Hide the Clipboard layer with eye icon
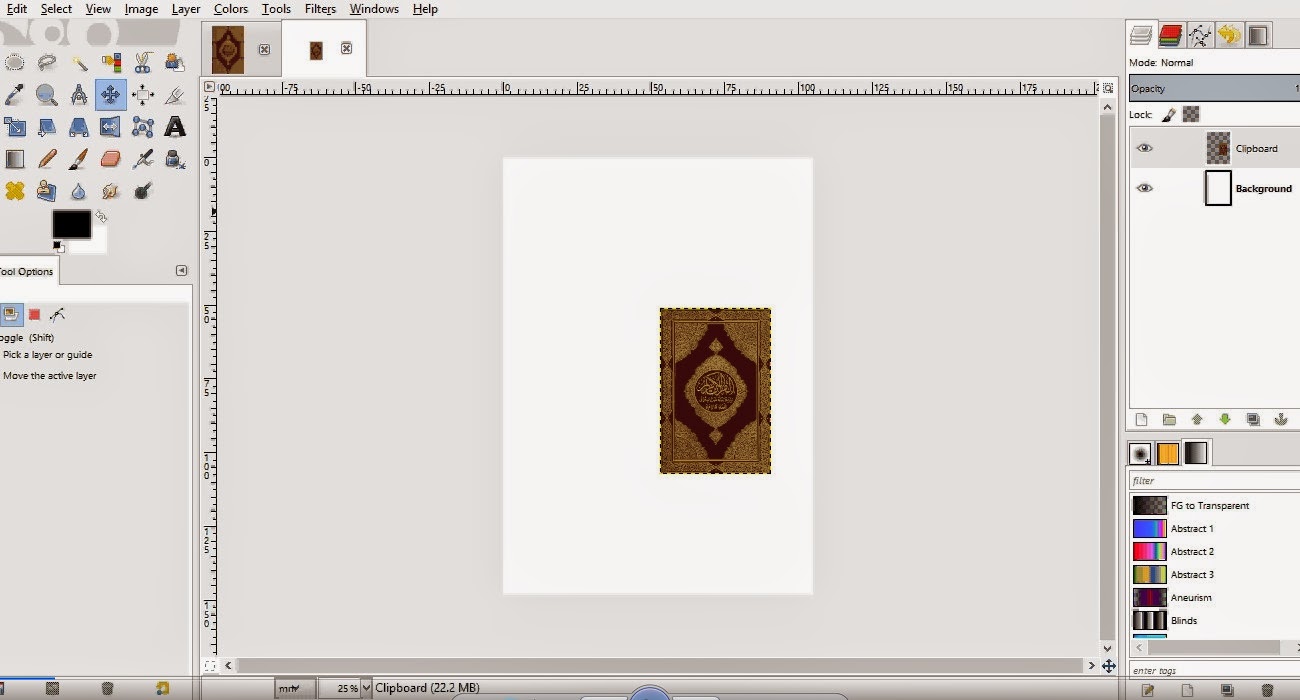 (x=1145, y=148)
